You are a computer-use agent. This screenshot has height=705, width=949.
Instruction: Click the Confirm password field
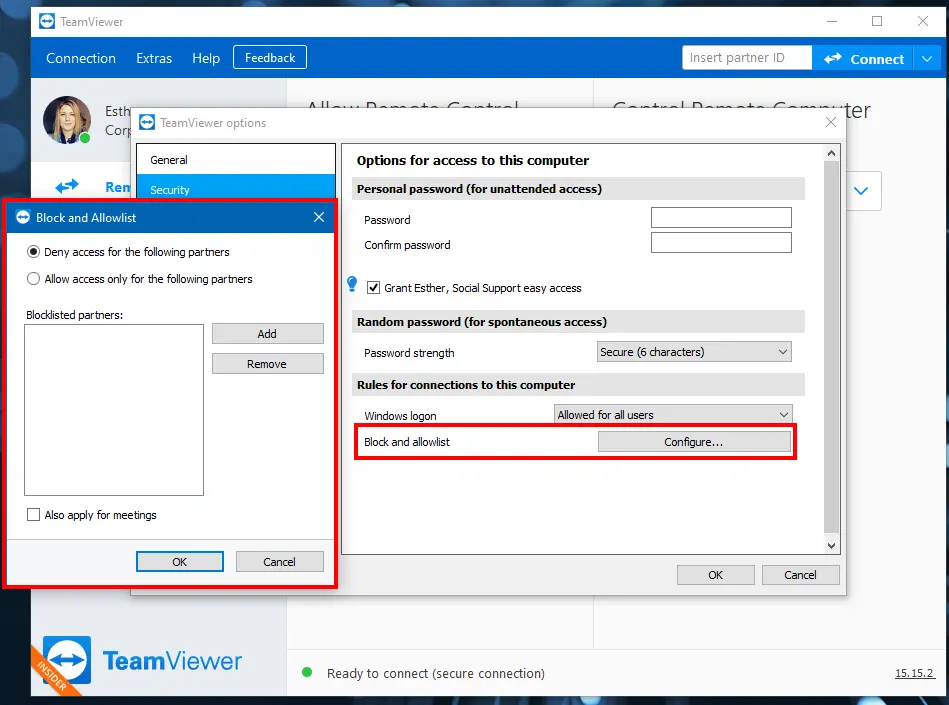tap(721, 243)
